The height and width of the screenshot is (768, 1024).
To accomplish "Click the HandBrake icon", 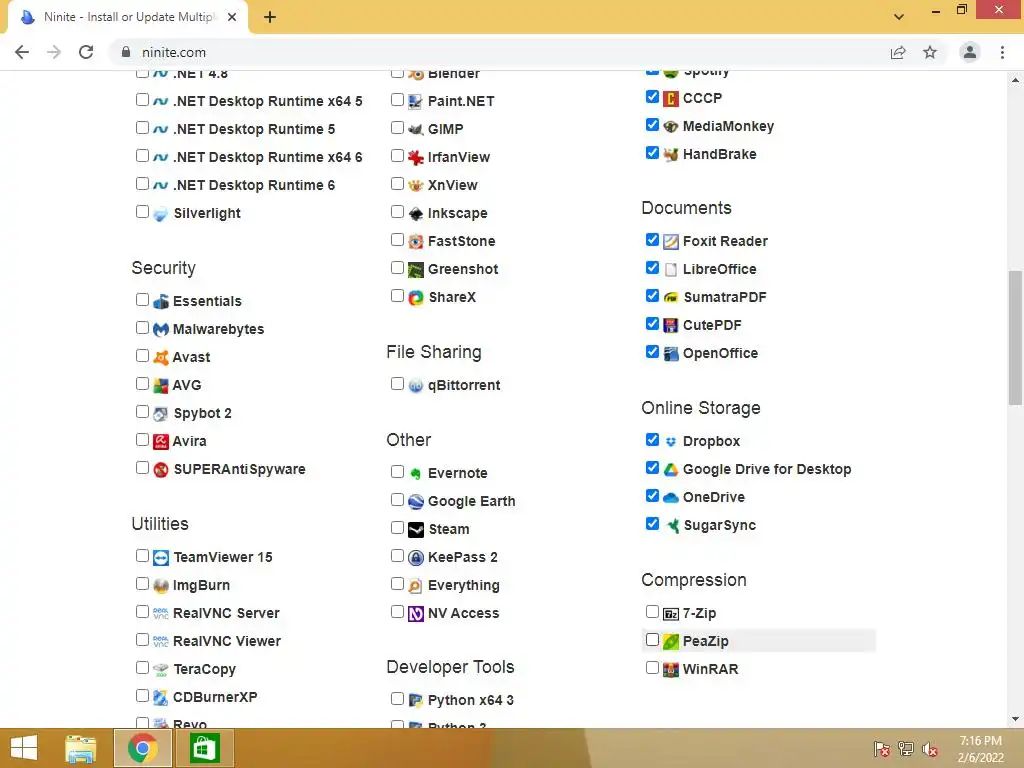I will click(671, 155).
